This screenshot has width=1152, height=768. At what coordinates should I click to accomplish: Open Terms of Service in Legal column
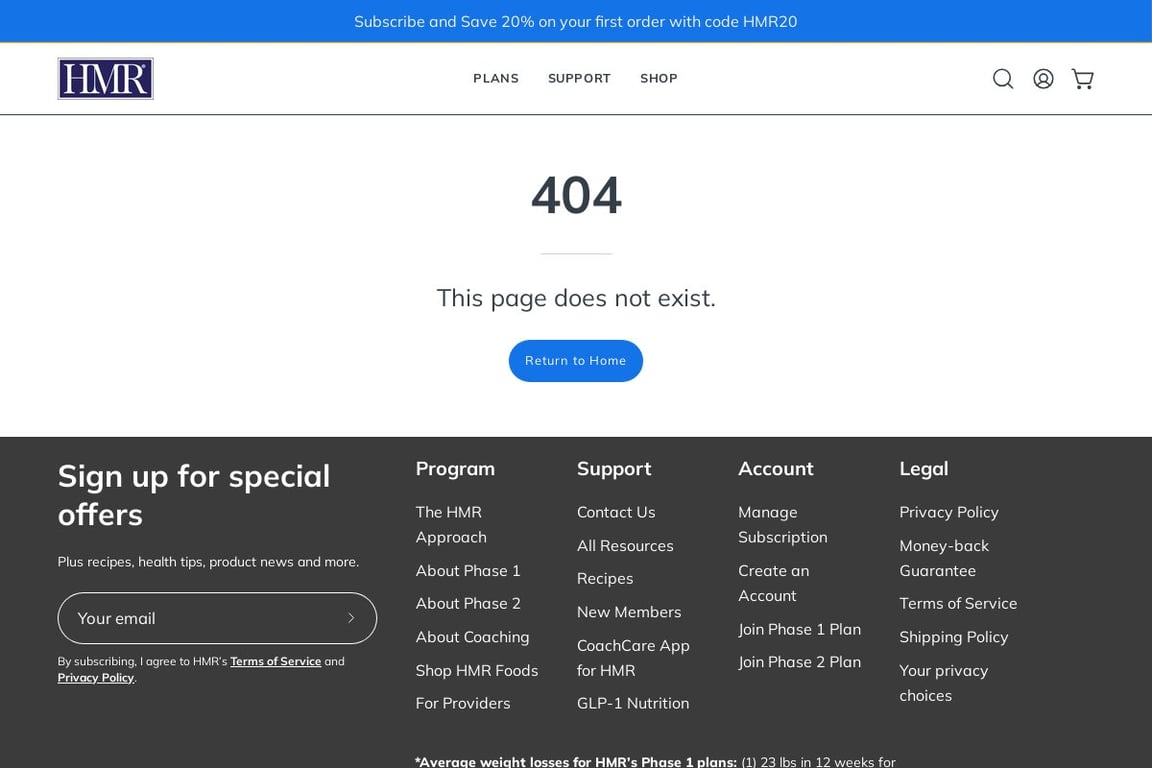[x=958, y=603]
